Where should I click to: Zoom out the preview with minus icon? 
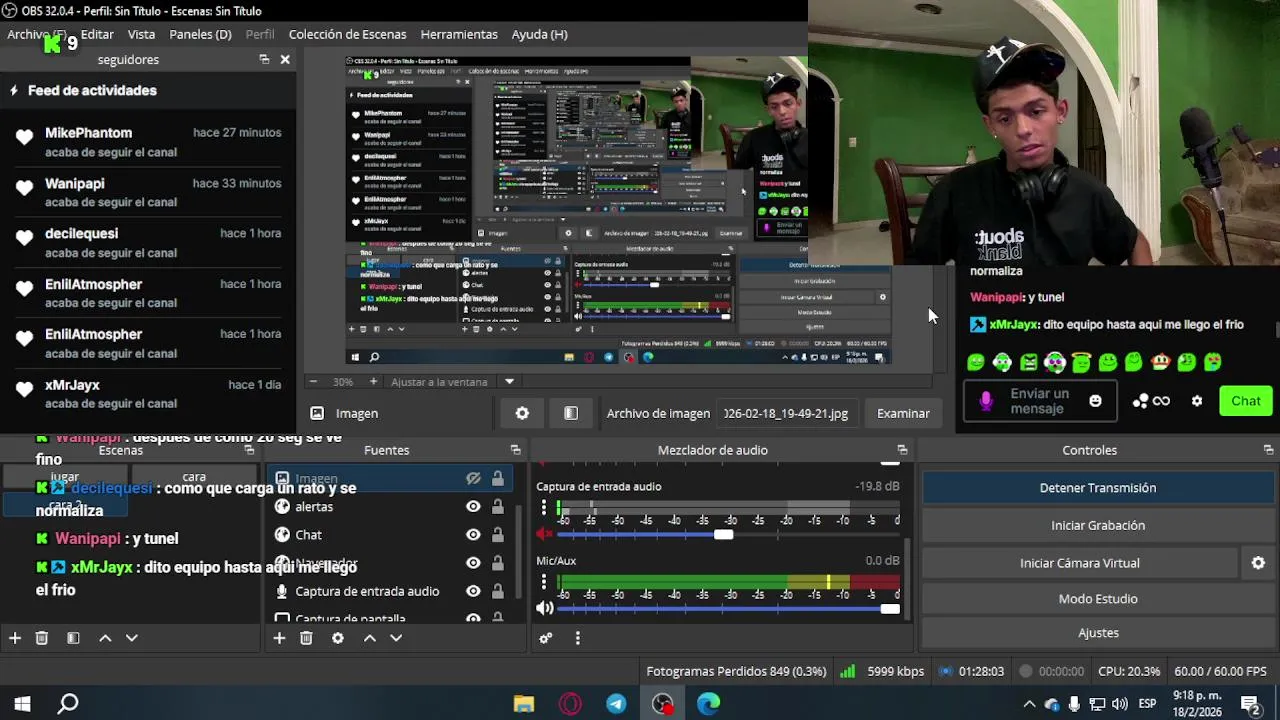(x=313, y=382)
